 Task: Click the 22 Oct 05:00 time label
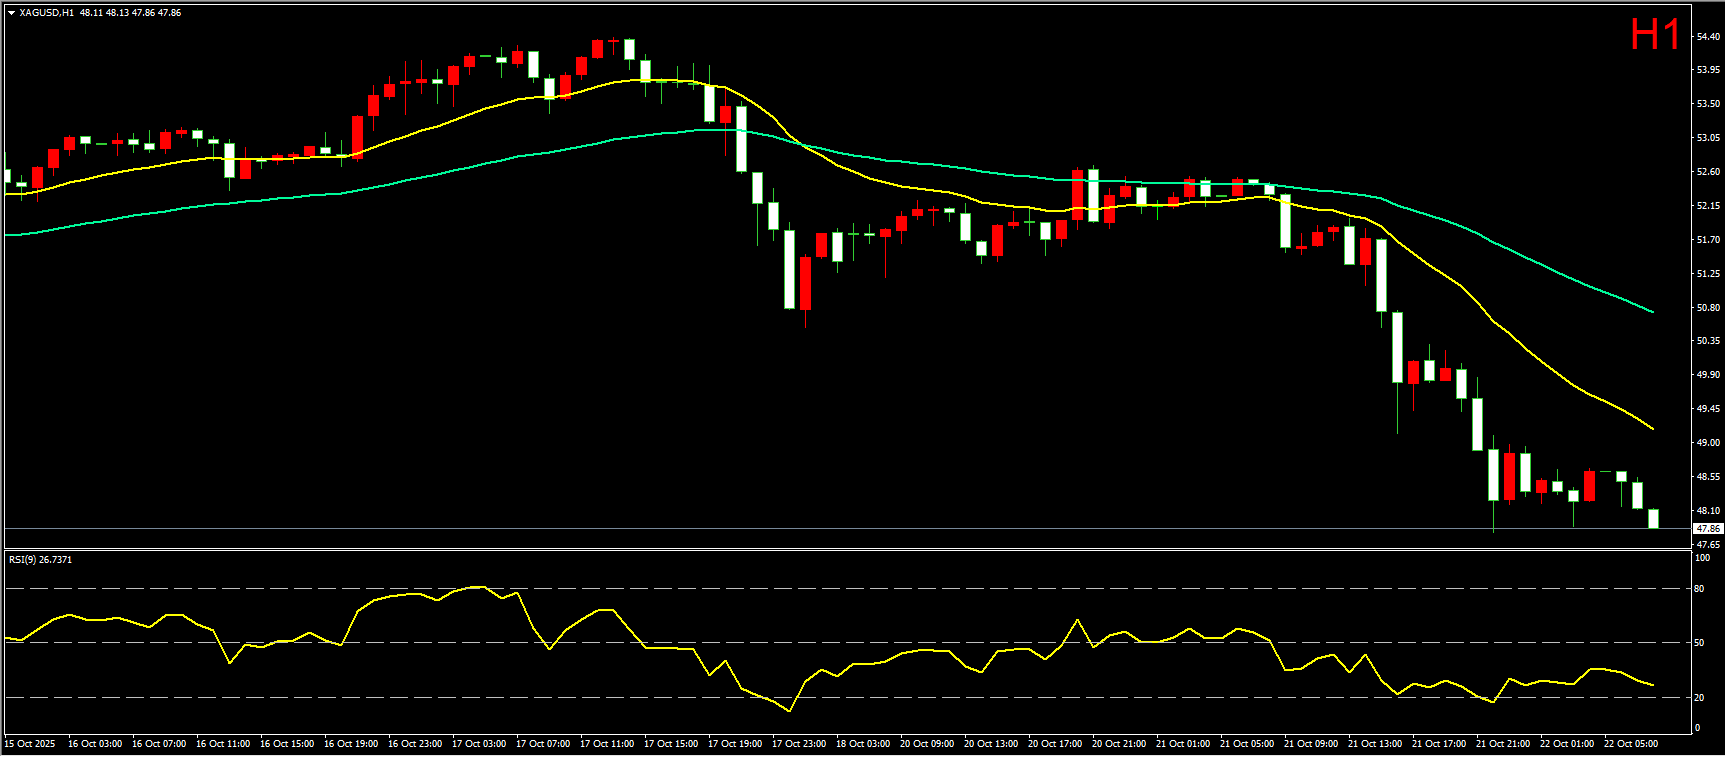coord(1631,744)
